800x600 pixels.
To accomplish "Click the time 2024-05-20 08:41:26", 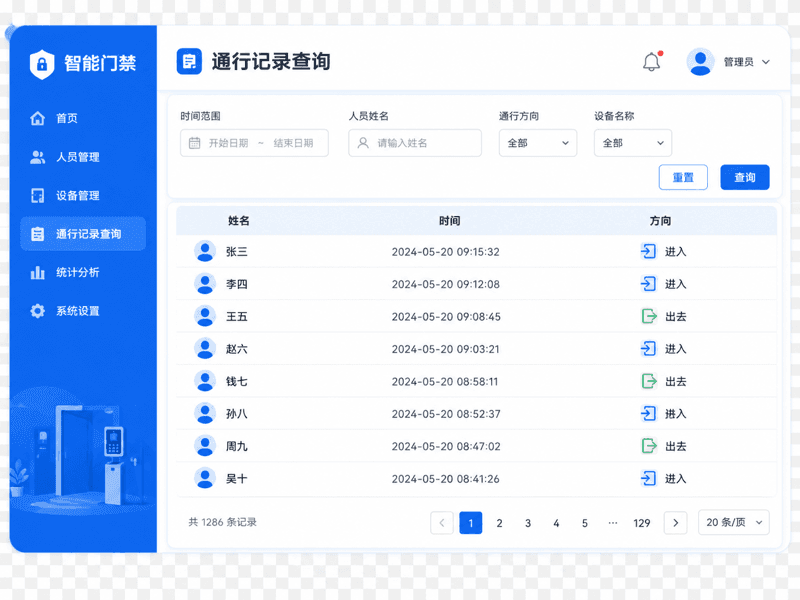I will 445,479.
